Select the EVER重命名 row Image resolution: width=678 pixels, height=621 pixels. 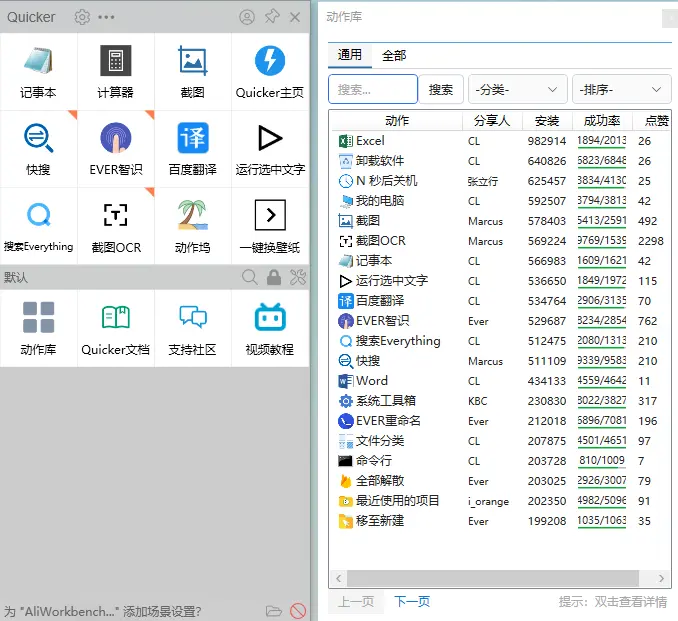[x=501, y=421]
